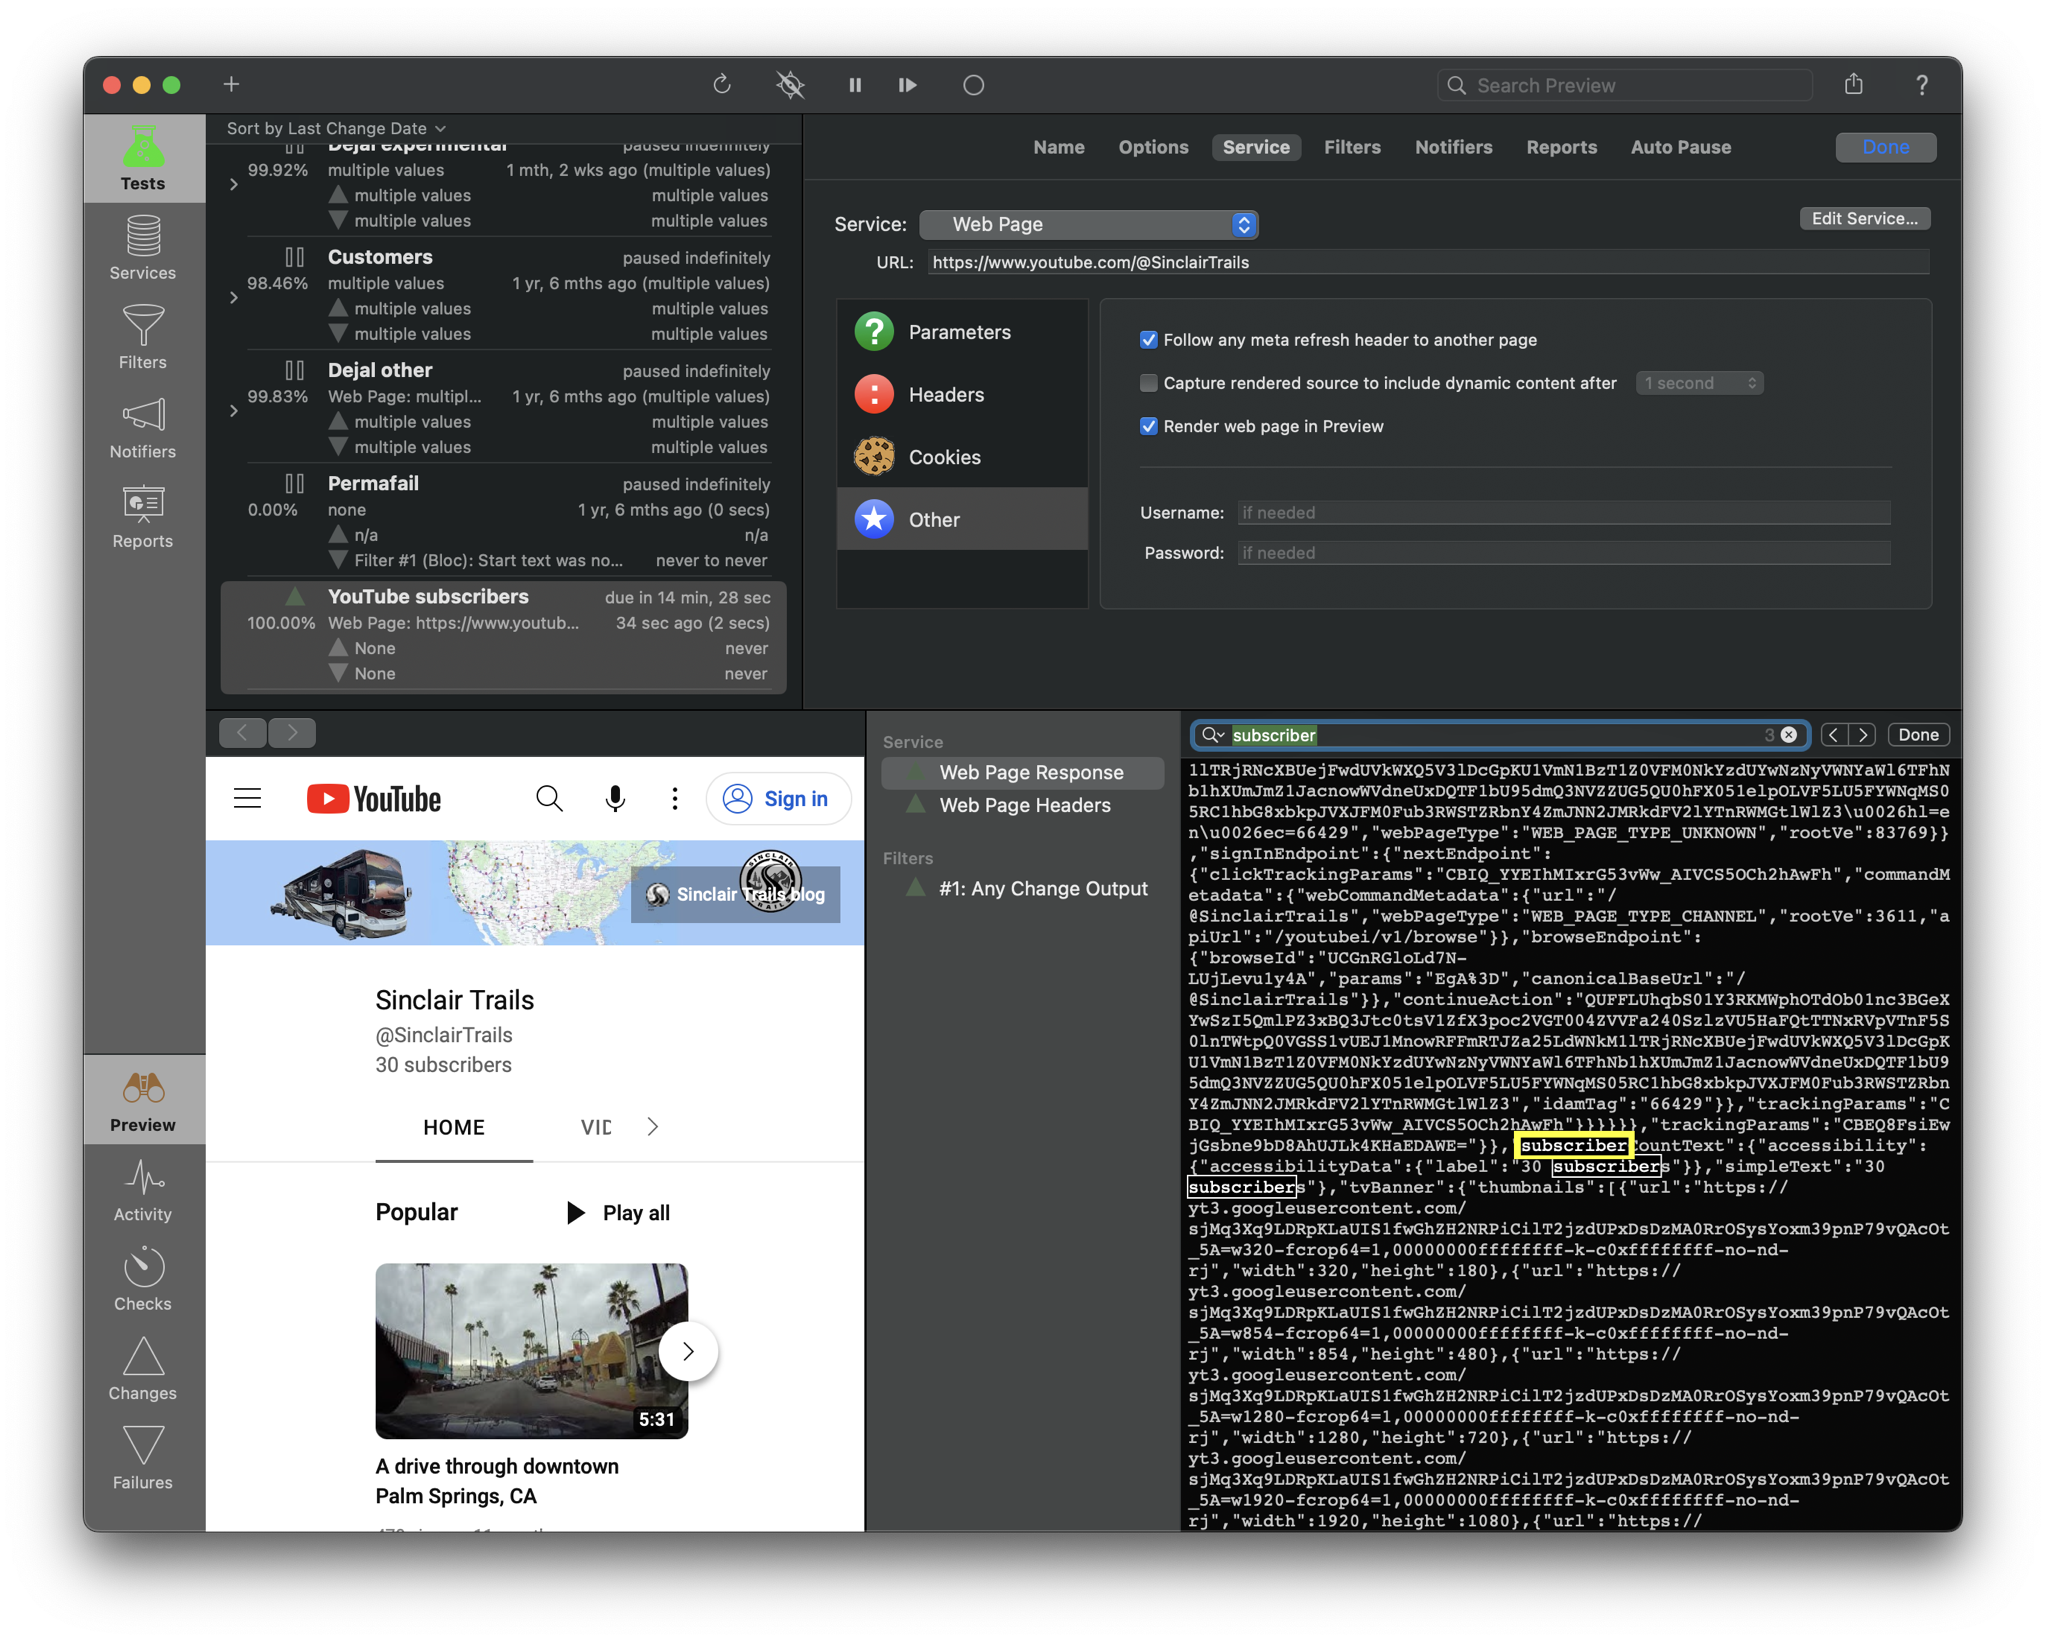Open the 1 second delay dropdown
Viewport: 2046px width, 1642px height.
pos(1699,383)
